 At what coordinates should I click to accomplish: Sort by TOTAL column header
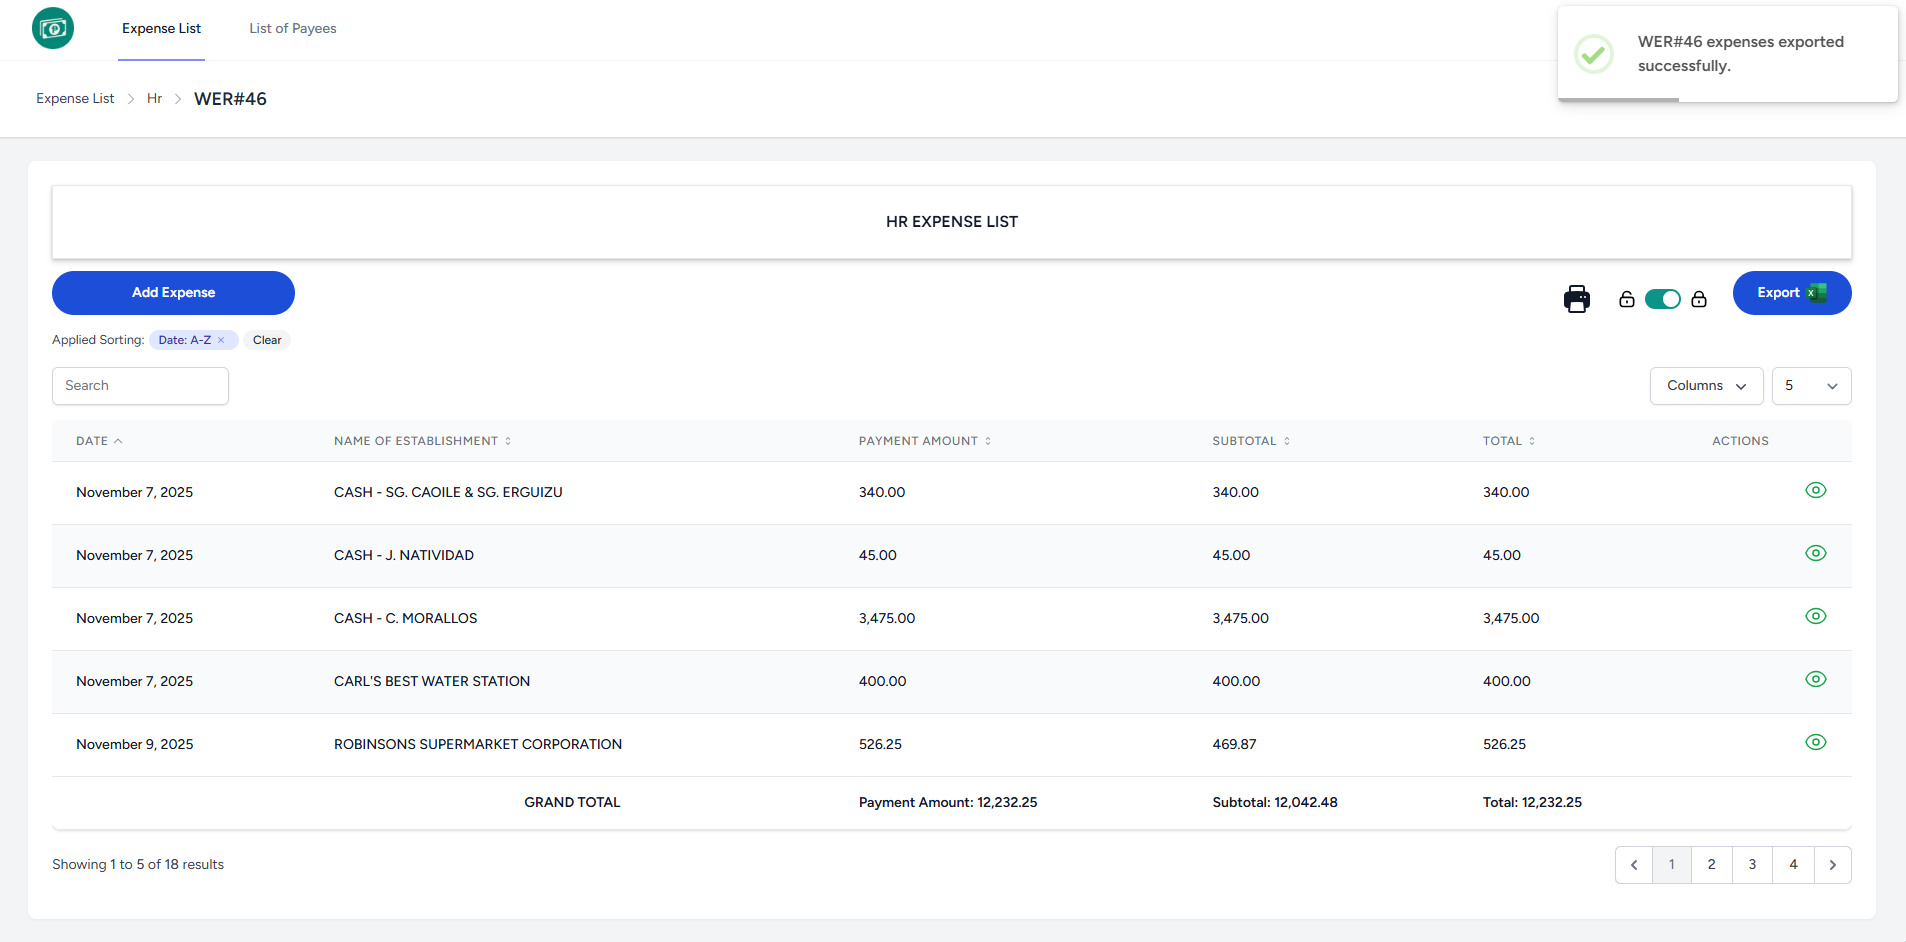[x=1509, y=441]
